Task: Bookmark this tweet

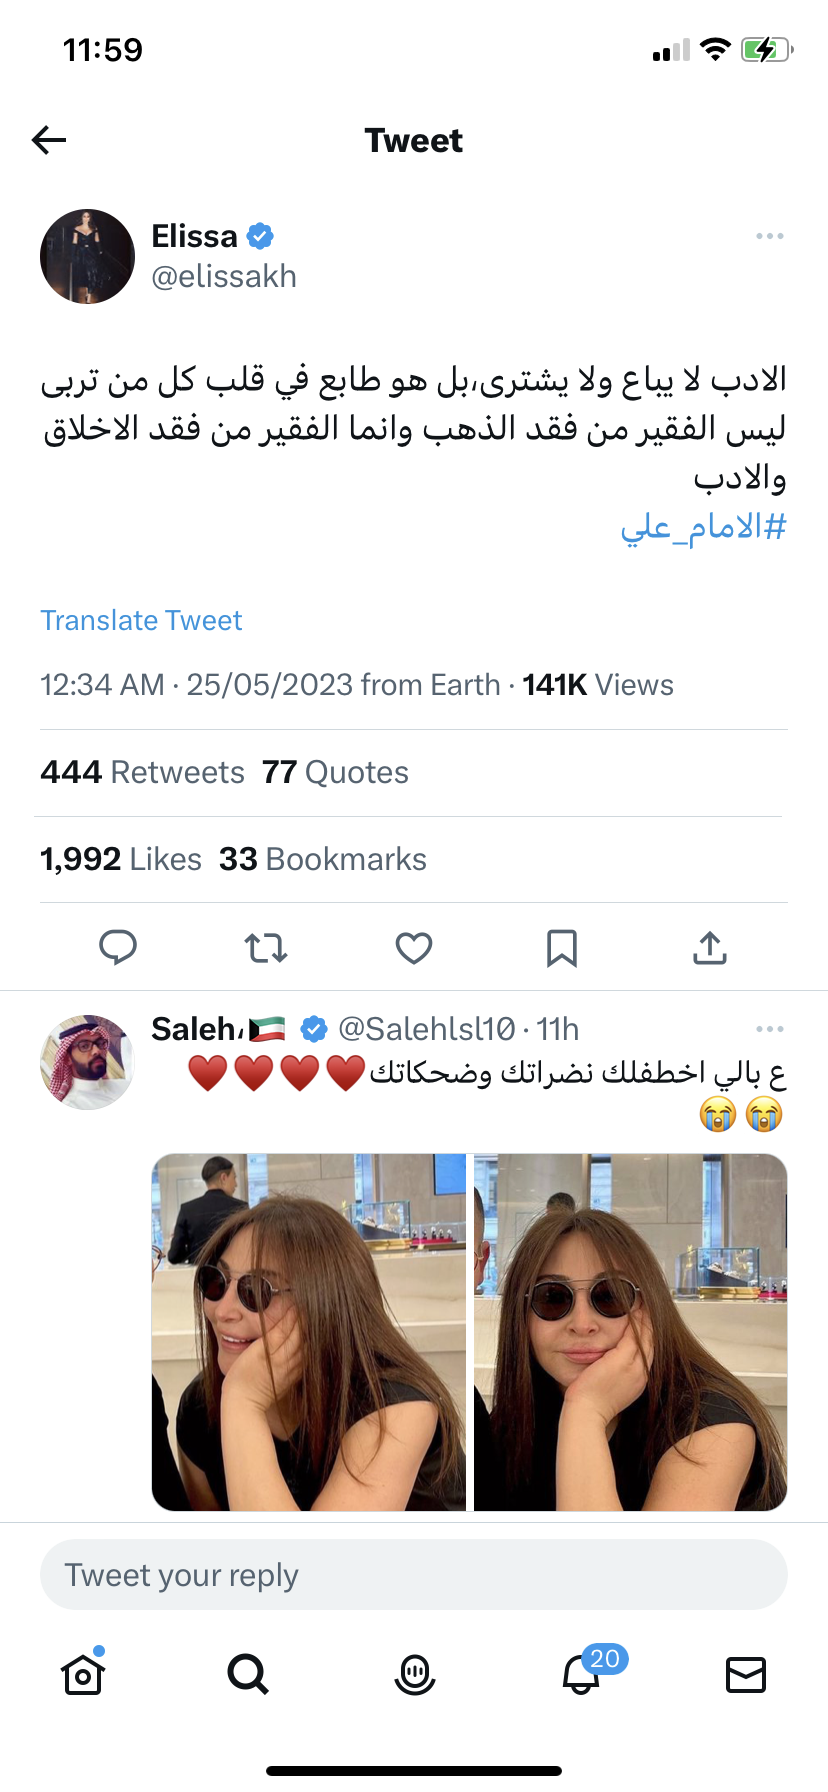Action: point(562,947)
